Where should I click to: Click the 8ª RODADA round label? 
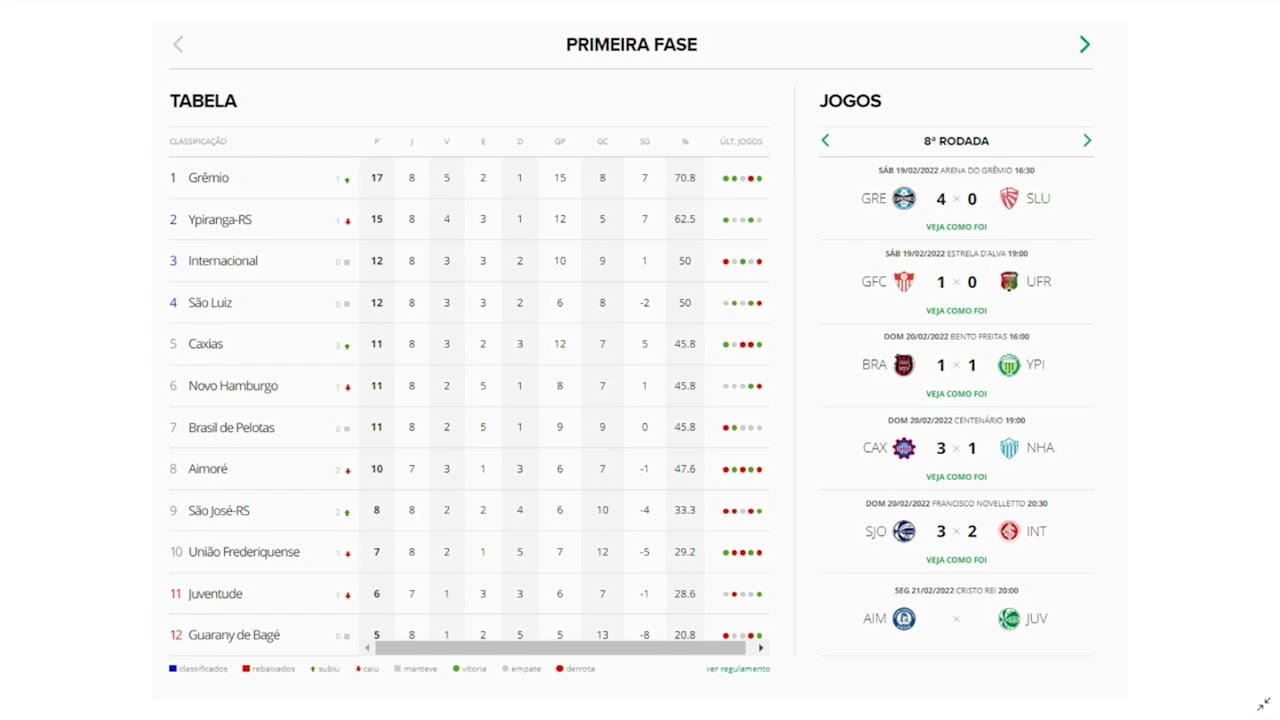[x=956, y=141]
